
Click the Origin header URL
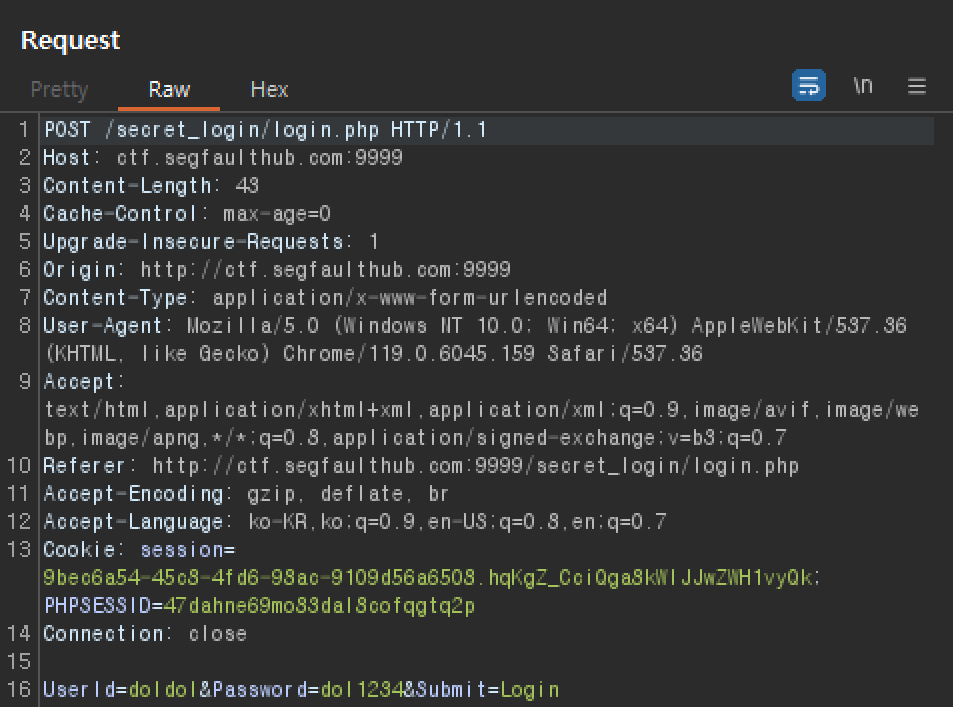pyautogui.click(x=325, y=270)
